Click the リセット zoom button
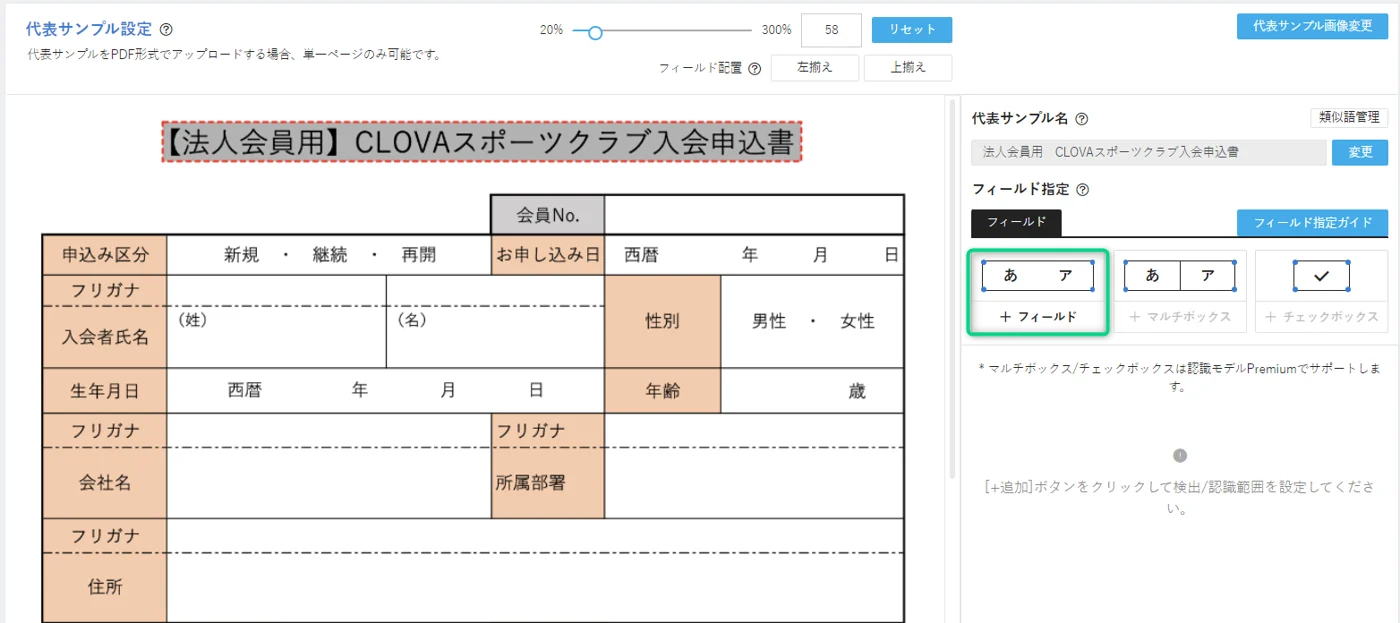This screenshot has height=623, width=1400. coord(911,30)
